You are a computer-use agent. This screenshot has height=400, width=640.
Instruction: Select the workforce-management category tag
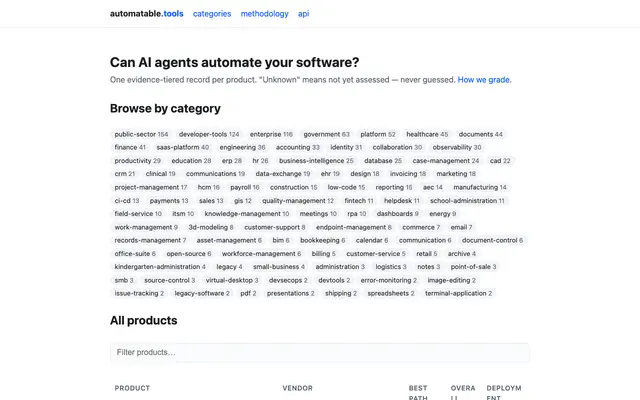coord(261,254)
